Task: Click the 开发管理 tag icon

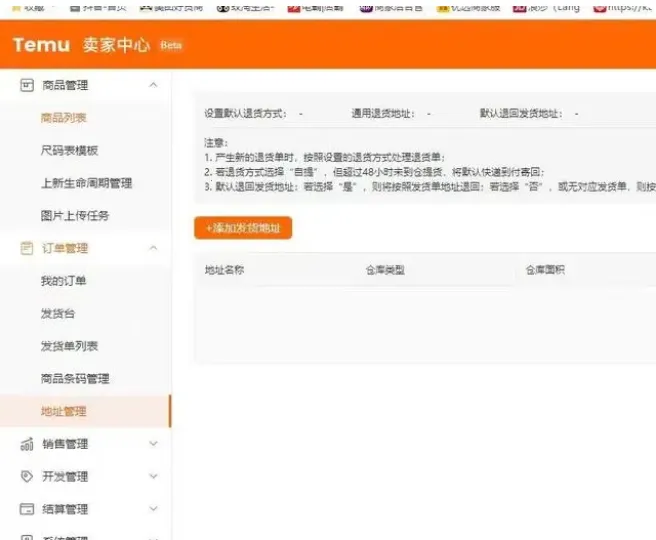Action: tap(27, 477)
